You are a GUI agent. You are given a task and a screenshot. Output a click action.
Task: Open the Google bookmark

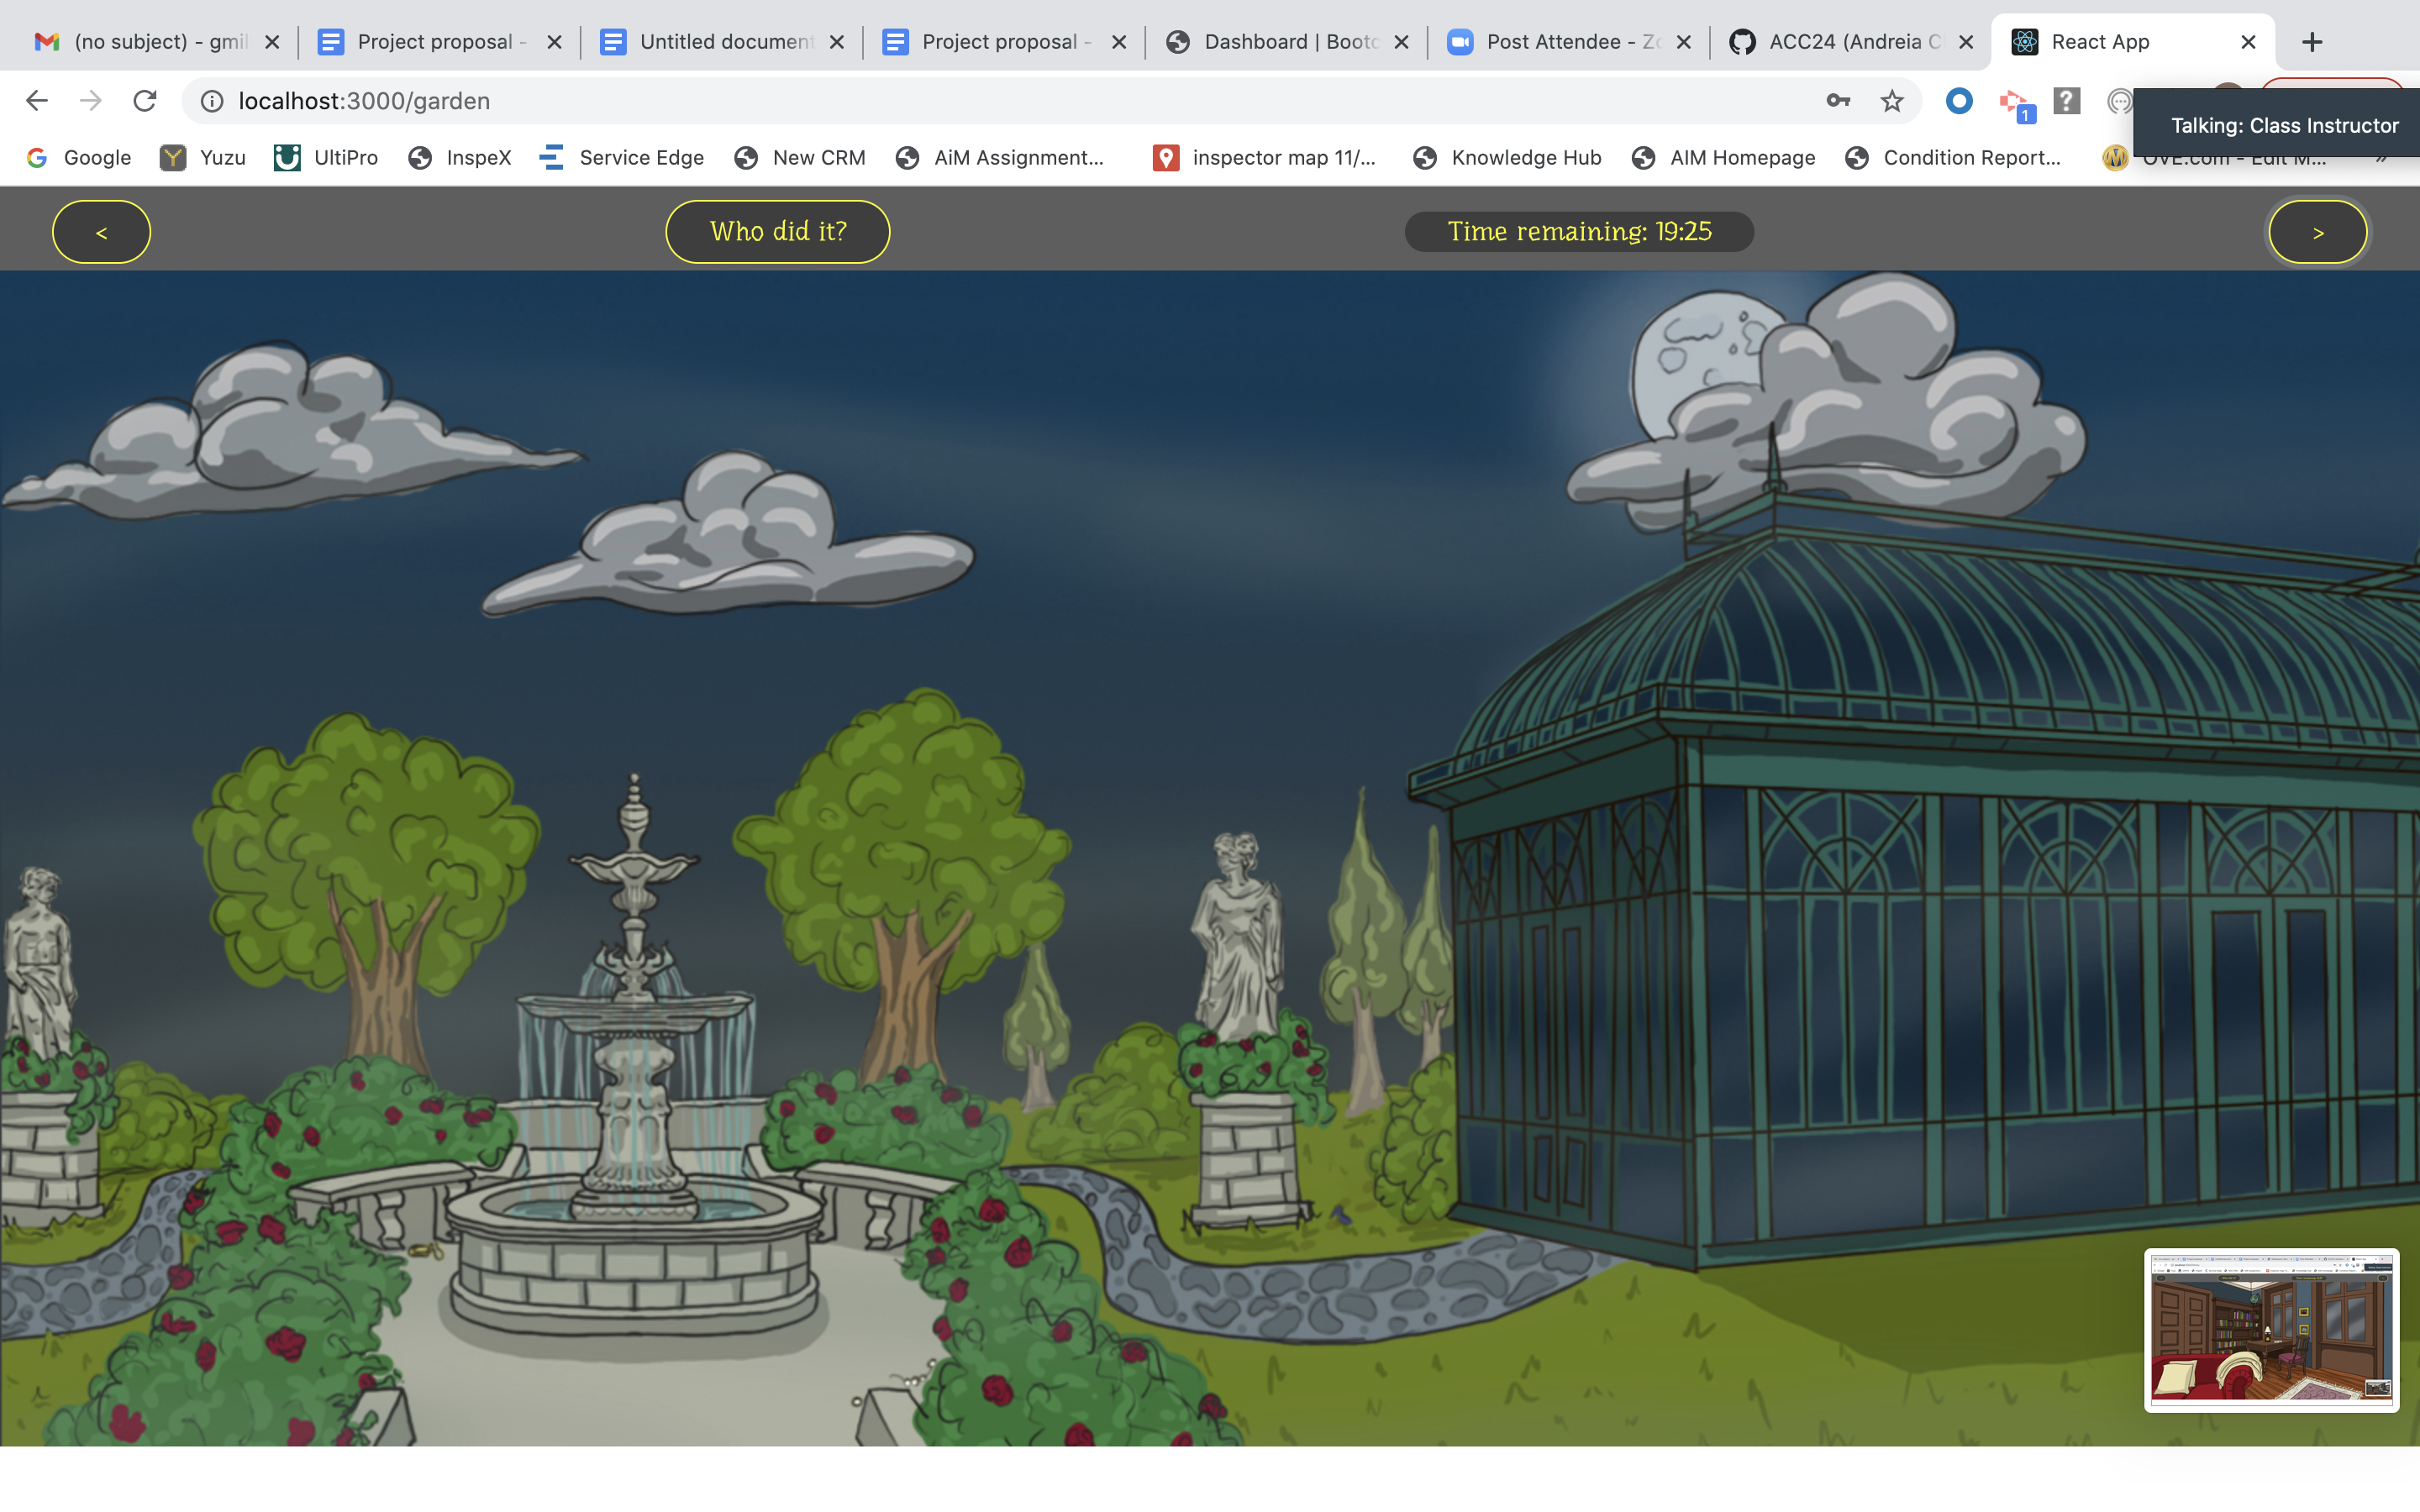click(79, 158)
